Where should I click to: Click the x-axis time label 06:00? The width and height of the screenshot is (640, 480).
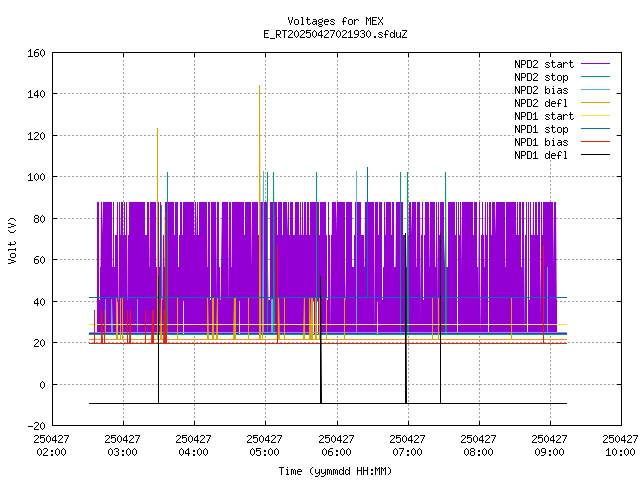point(336,453)
